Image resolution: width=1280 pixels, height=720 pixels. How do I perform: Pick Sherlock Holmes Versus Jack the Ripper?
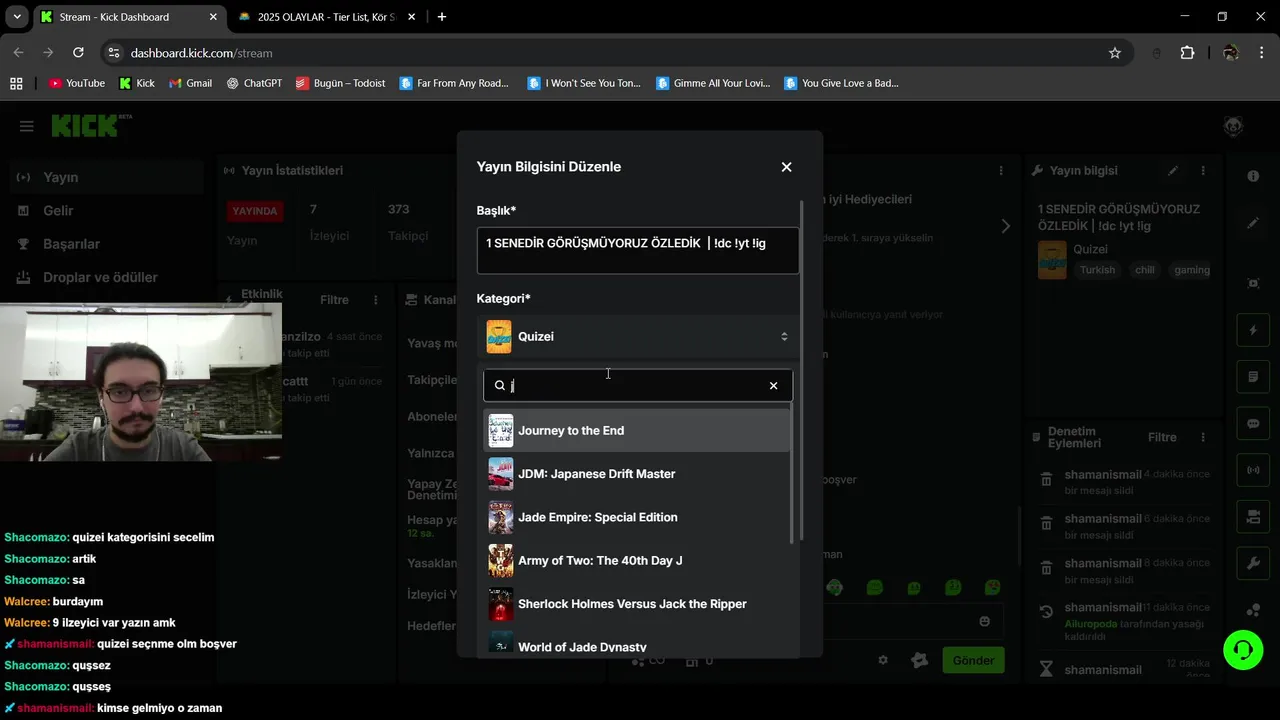coord(637,604)
